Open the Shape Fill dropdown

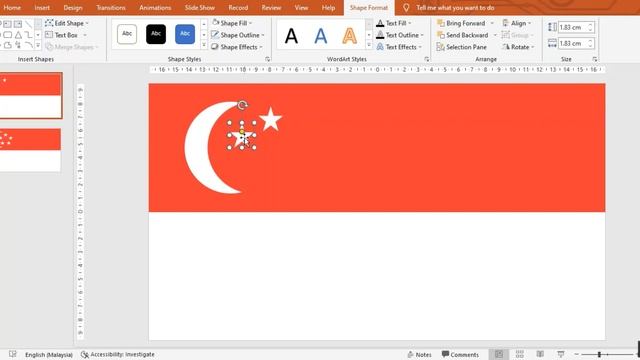pos(232,23)
